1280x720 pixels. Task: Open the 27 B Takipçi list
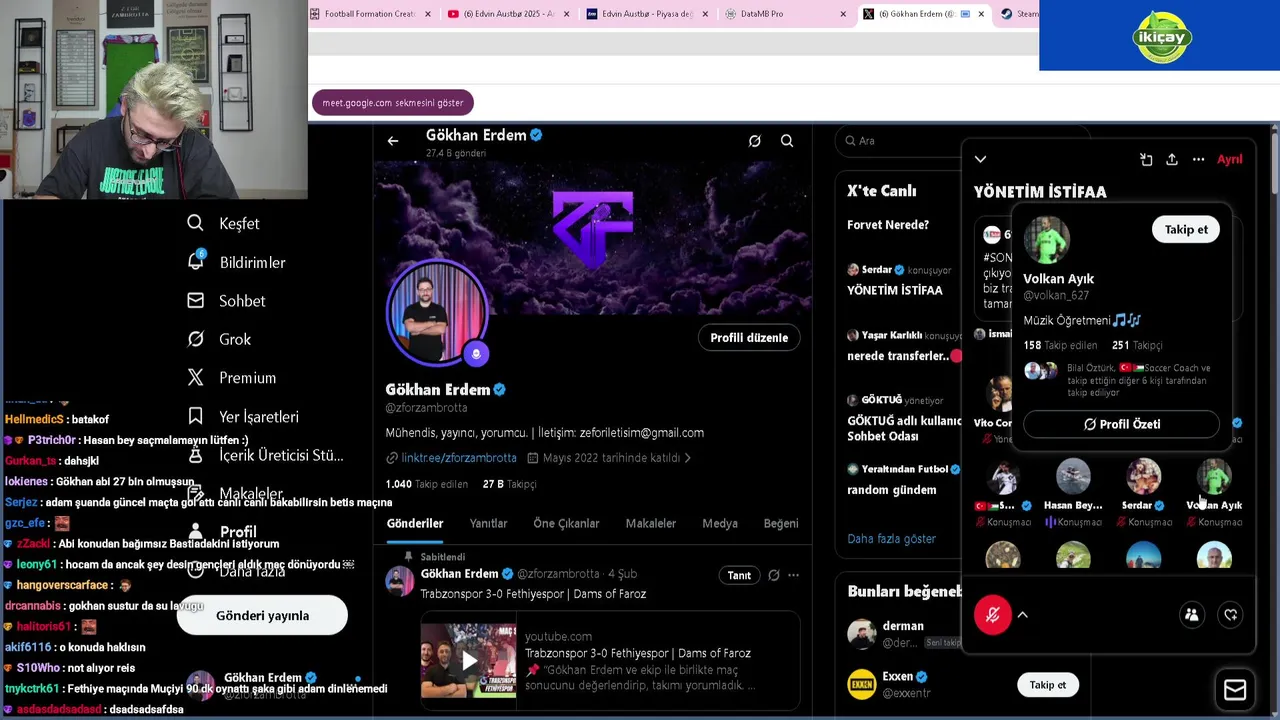(x=510, y=484)
